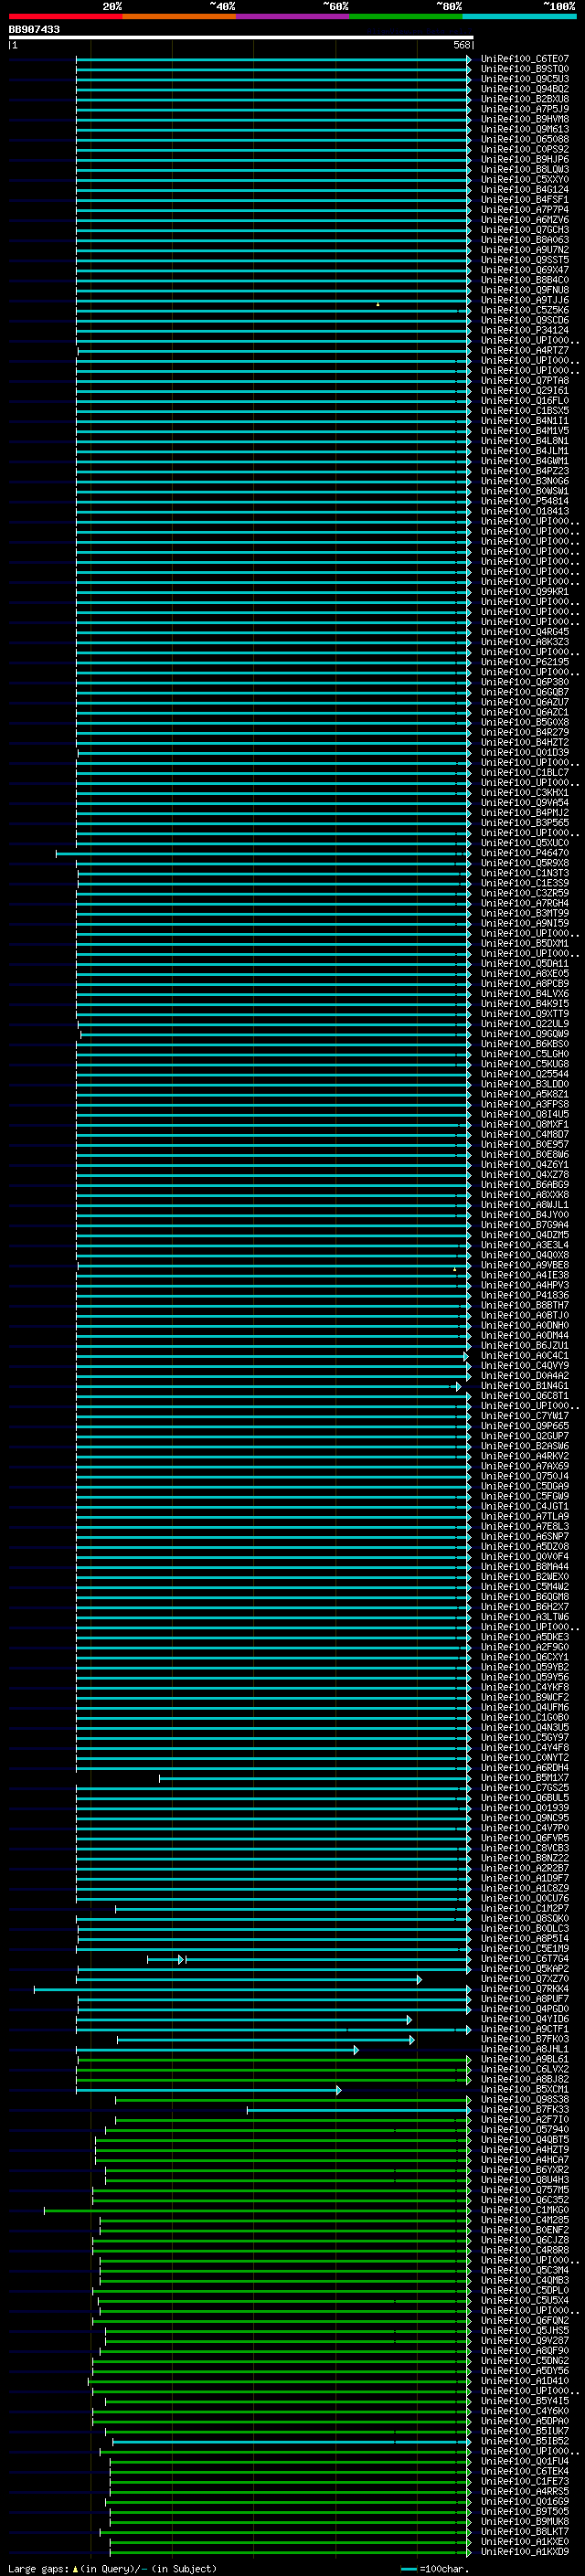The height and width of the screenshot is (2576, 585).
Task: Open the UniRef100_C4YKF8 label
Action: (524, 1687)
